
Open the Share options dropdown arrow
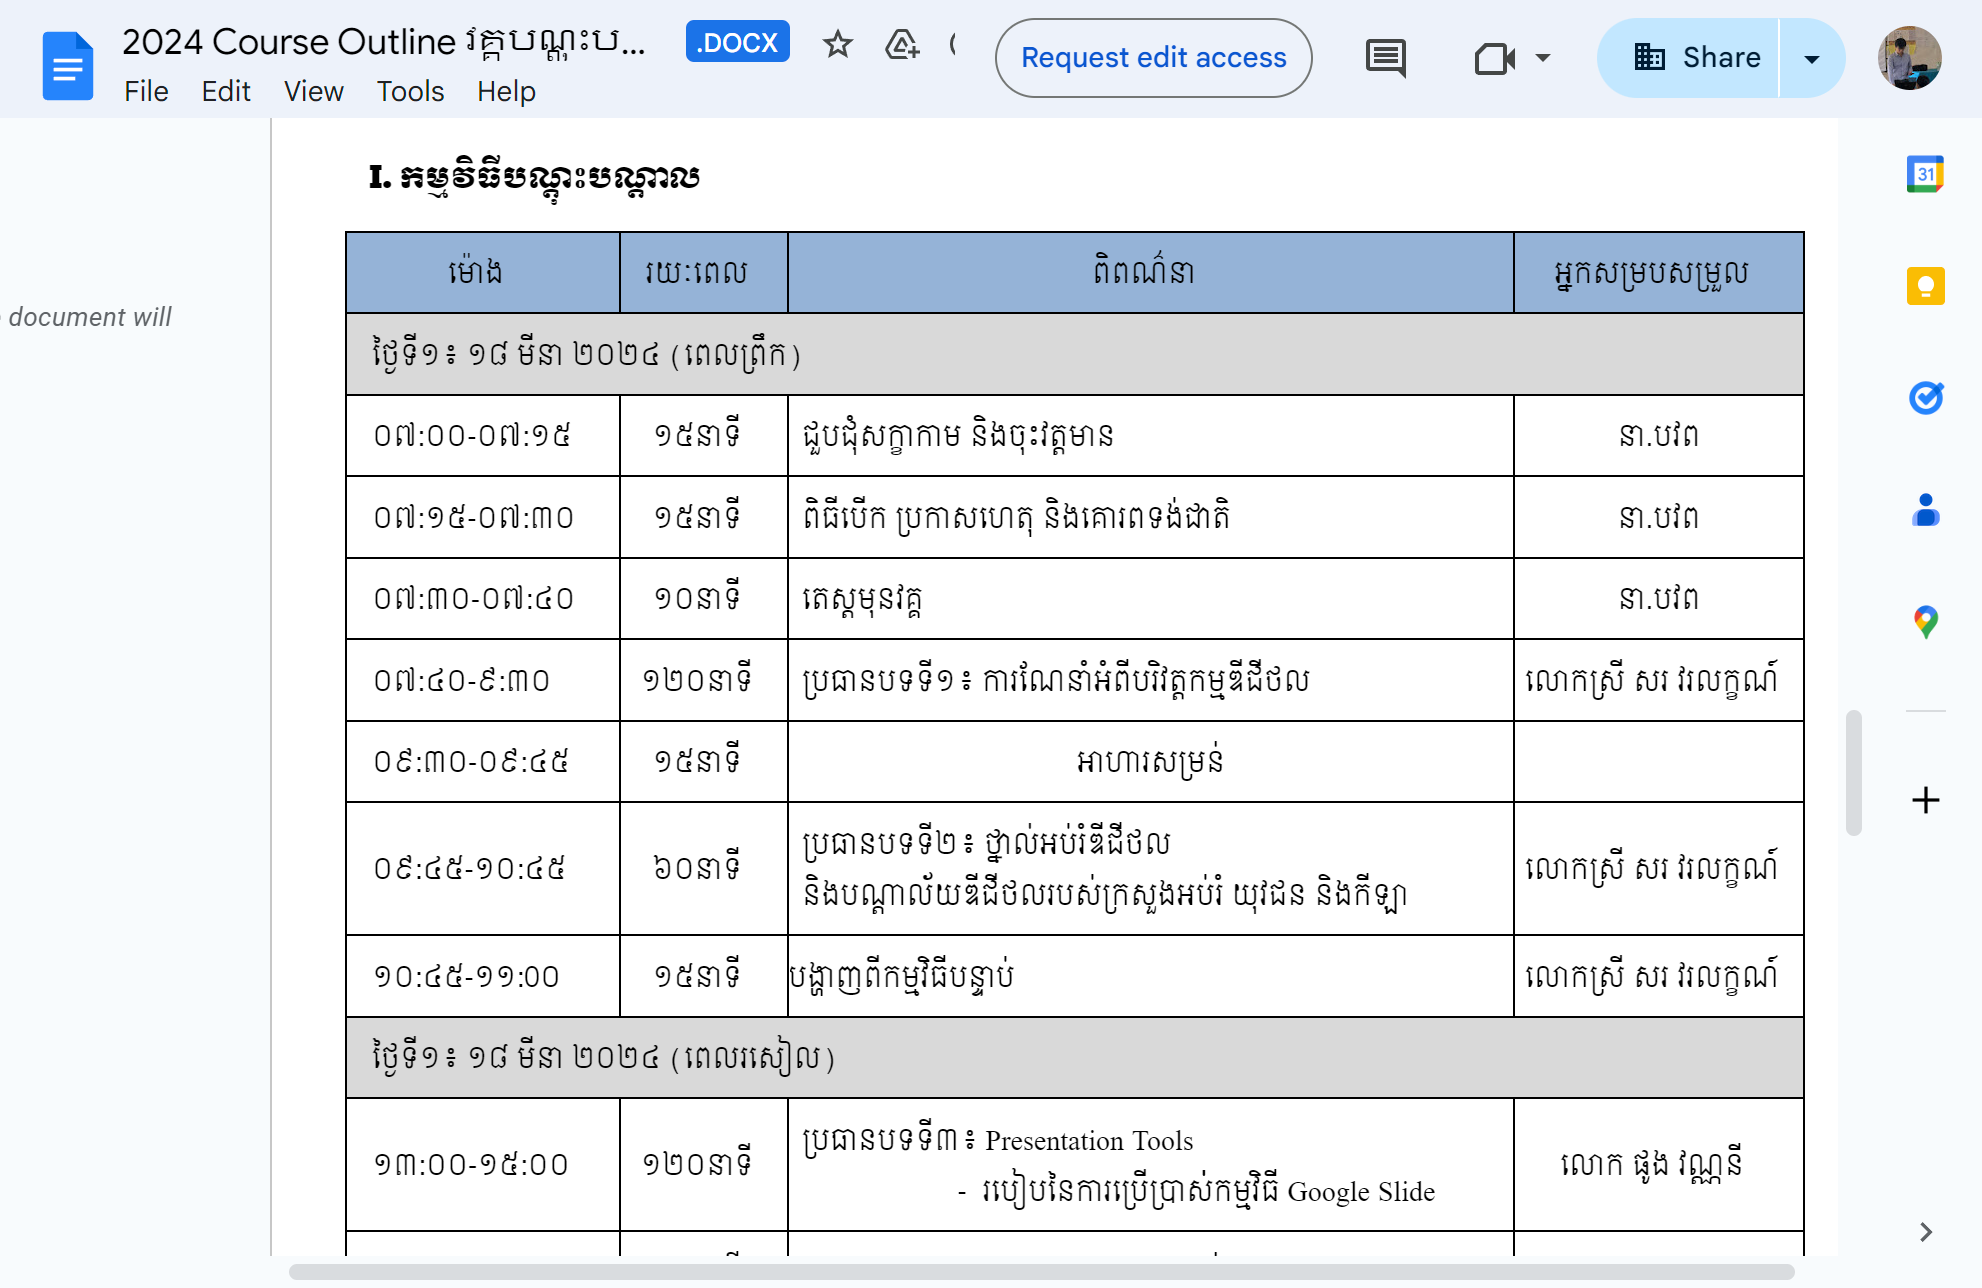(x=1812, y=58)
